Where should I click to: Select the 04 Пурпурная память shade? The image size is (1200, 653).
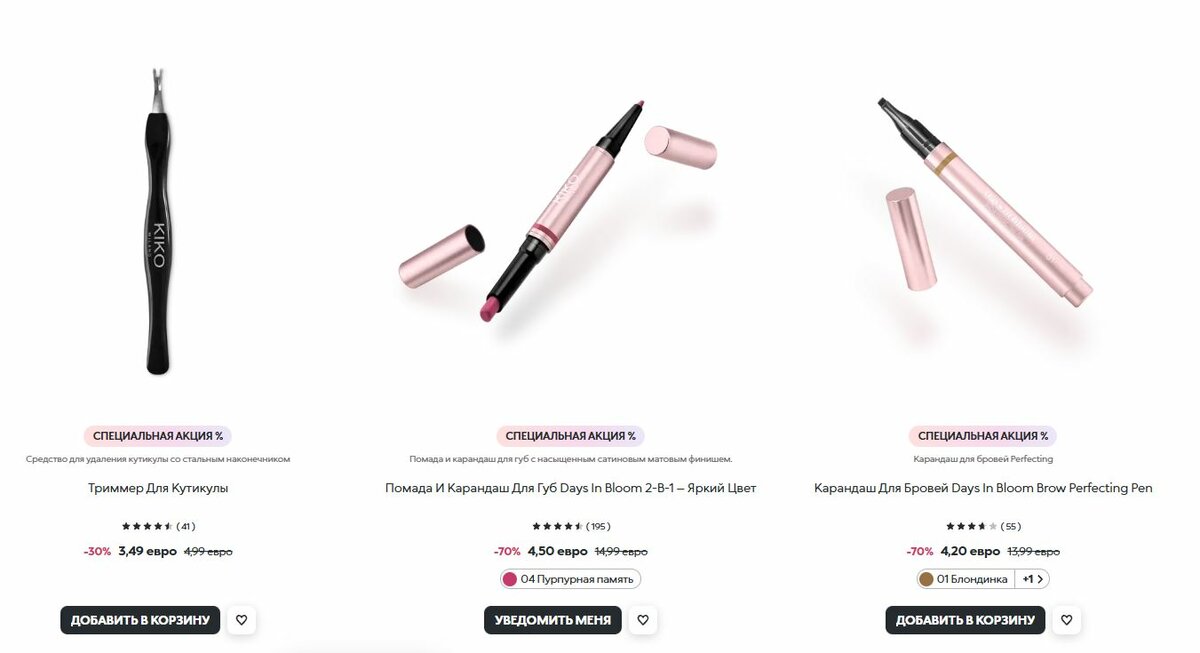(570, 579)
